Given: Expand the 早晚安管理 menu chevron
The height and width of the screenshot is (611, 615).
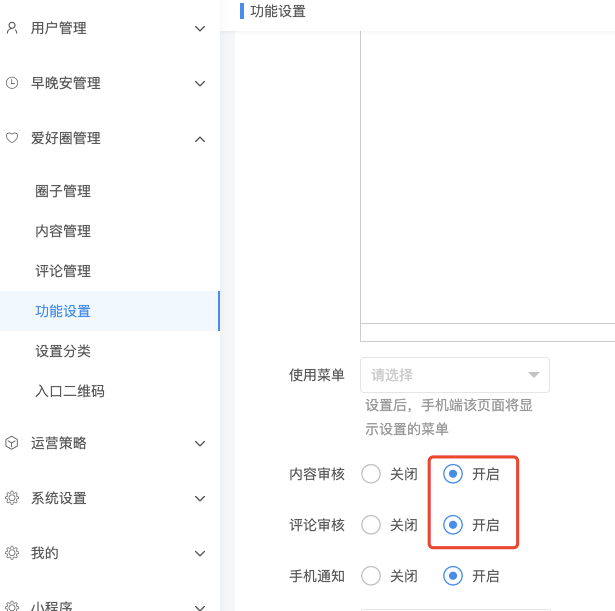Looking at the screenshot, I should tap(200, 84).
